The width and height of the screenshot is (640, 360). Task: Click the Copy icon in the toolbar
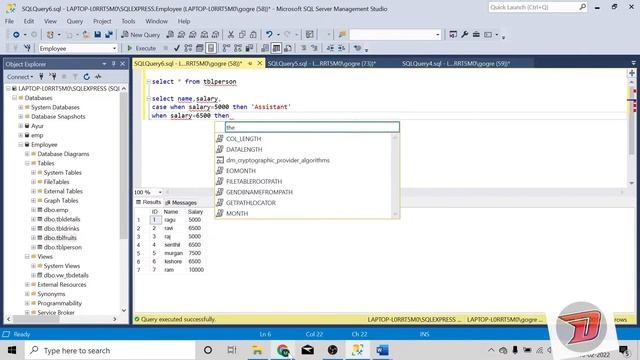point(242,35)
